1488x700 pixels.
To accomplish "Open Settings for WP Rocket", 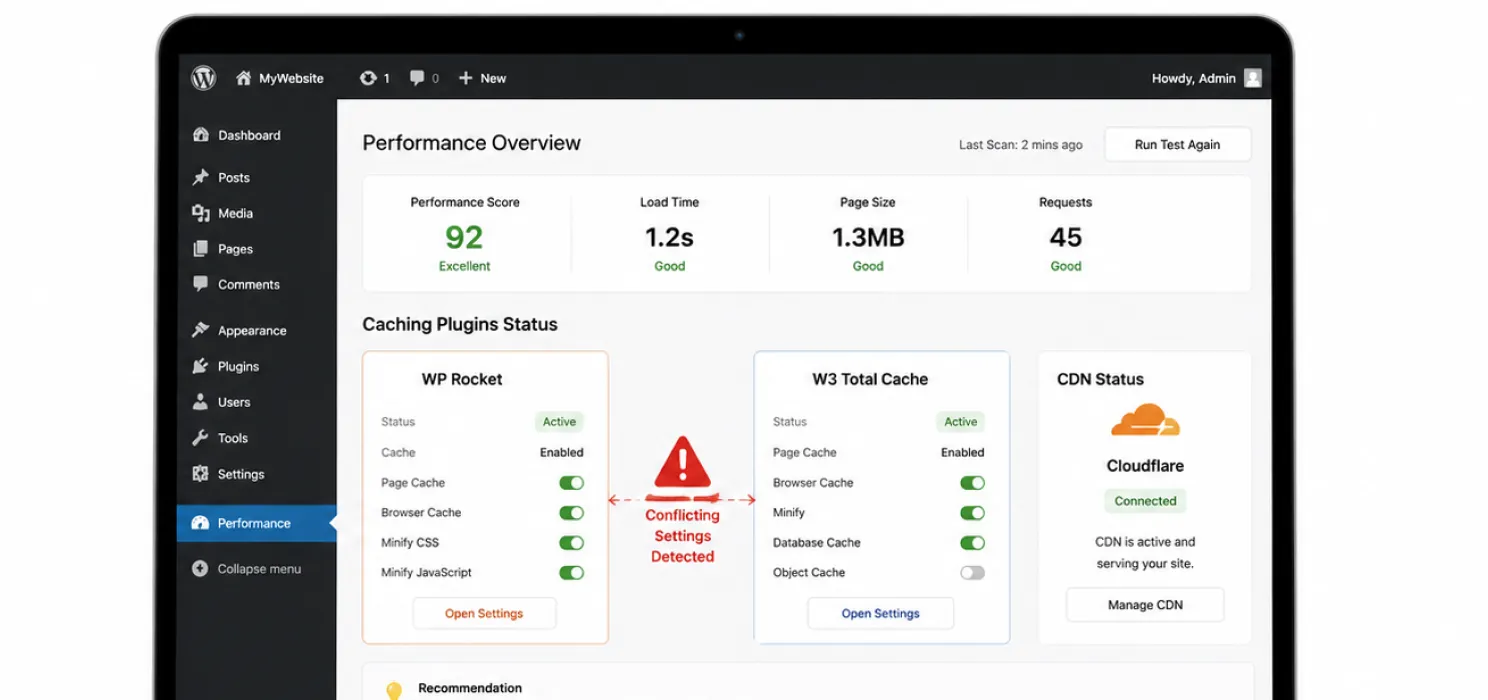I will click(x=484, y=613).
